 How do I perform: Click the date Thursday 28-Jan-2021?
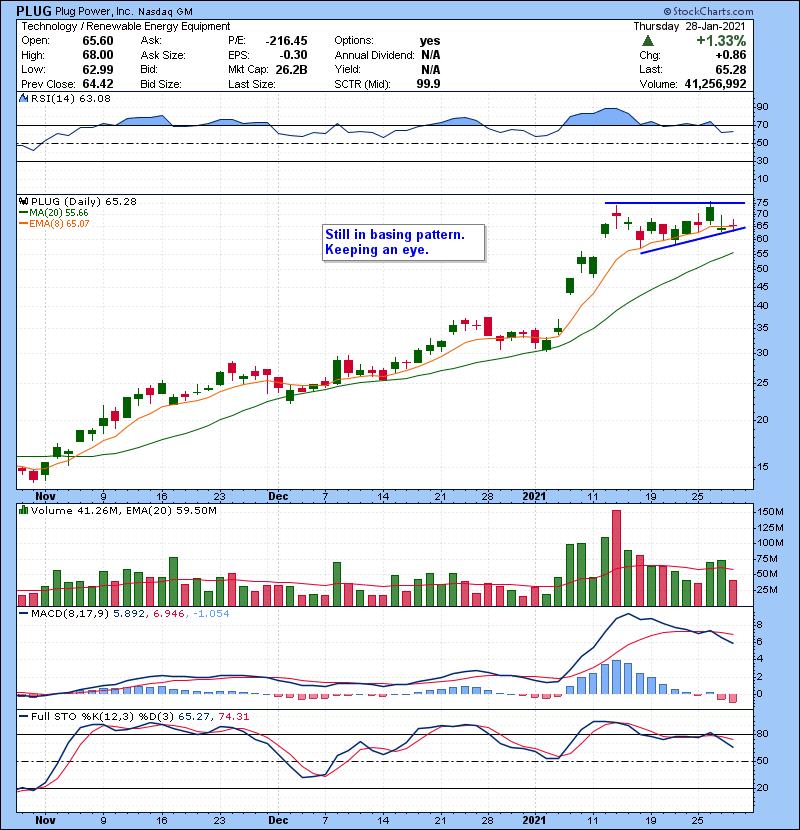click(x=689, y=26)
